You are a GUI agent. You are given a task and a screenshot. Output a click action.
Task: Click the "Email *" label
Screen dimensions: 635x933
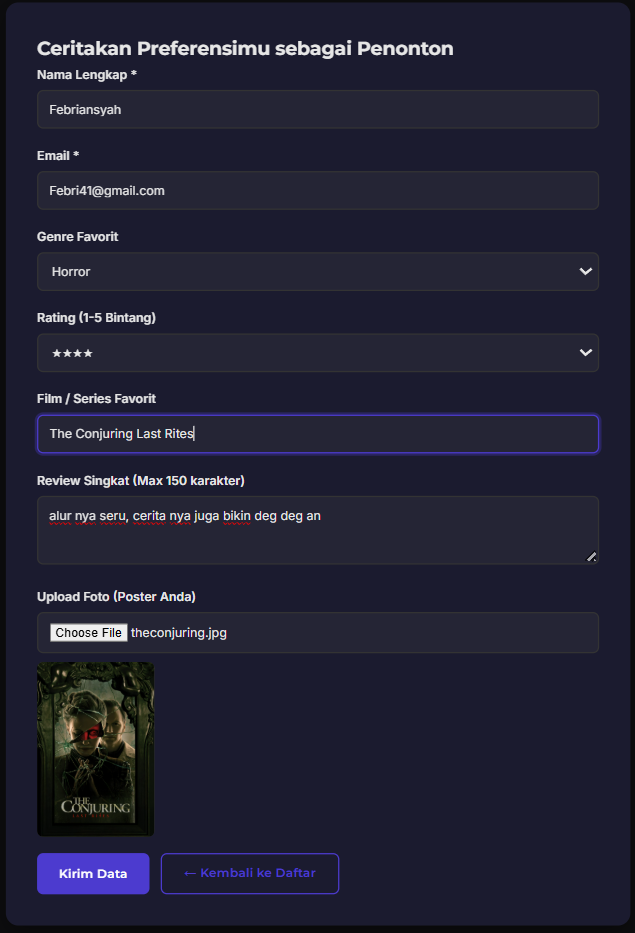[x=58, y=156]
